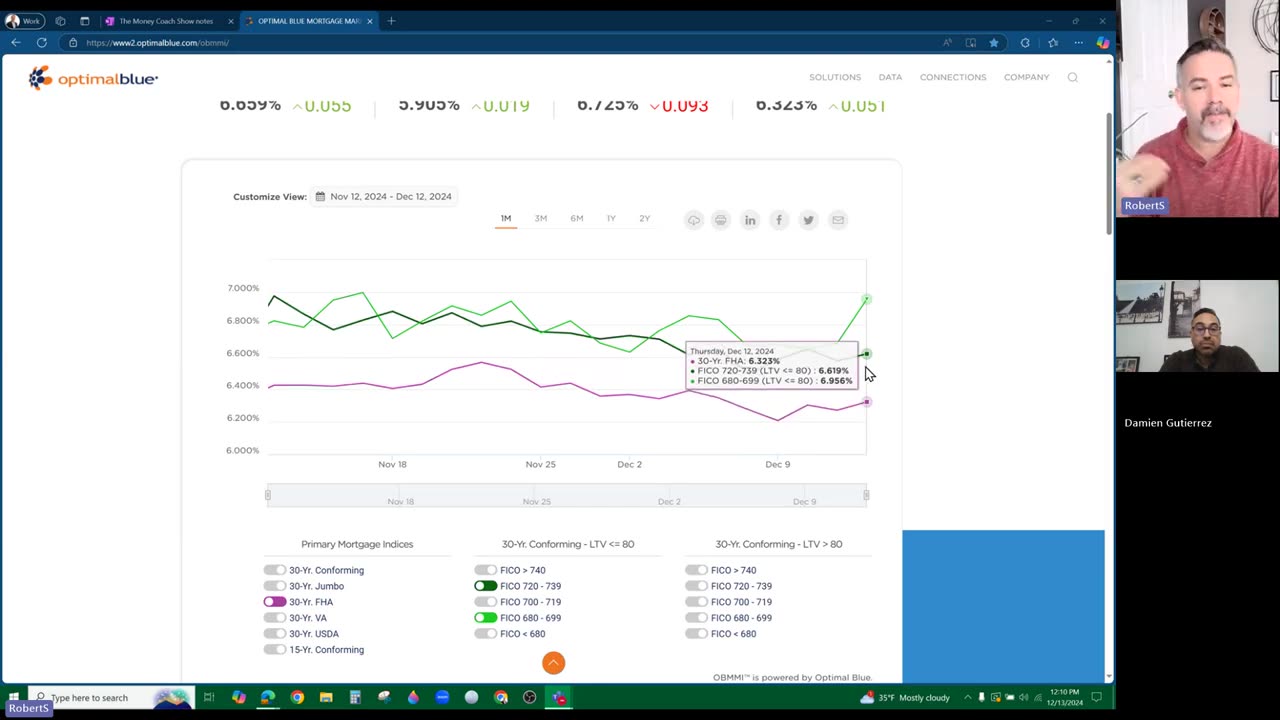Select the 1Y time range tab
Screen dimensions: 1280x720
611,219
